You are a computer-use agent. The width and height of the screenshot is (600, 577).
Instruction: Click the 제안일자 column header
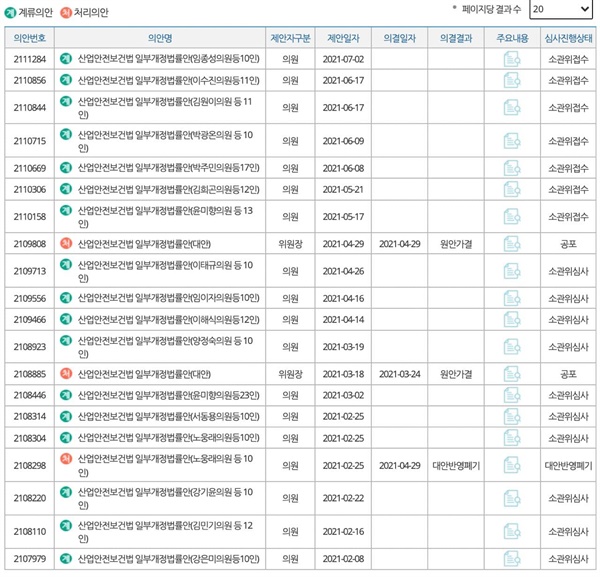pyautogui.click(x=343, y=38)
